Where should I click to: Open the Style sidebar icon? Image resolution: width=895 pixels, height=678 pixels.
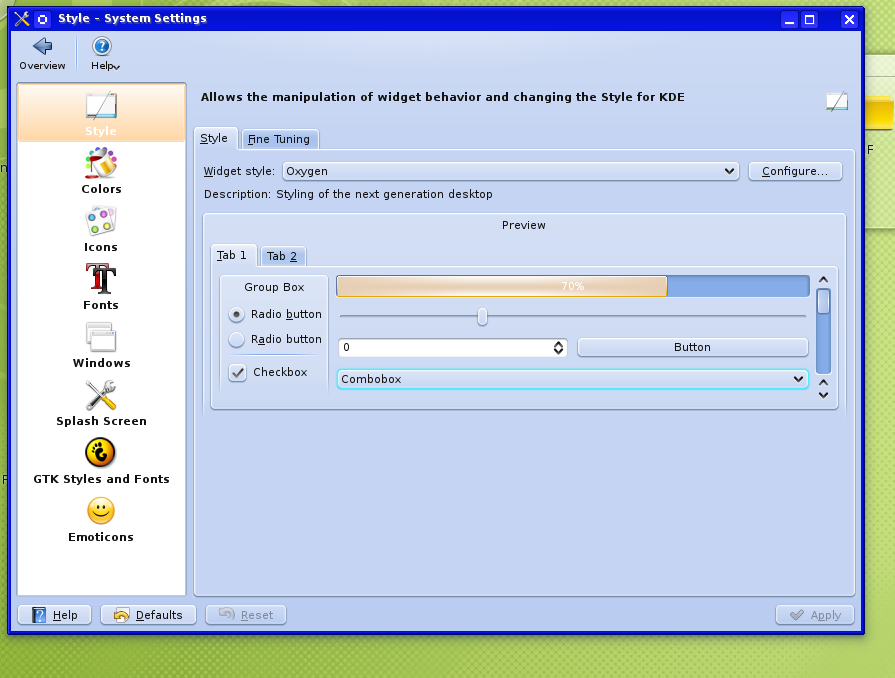point(101,113)
